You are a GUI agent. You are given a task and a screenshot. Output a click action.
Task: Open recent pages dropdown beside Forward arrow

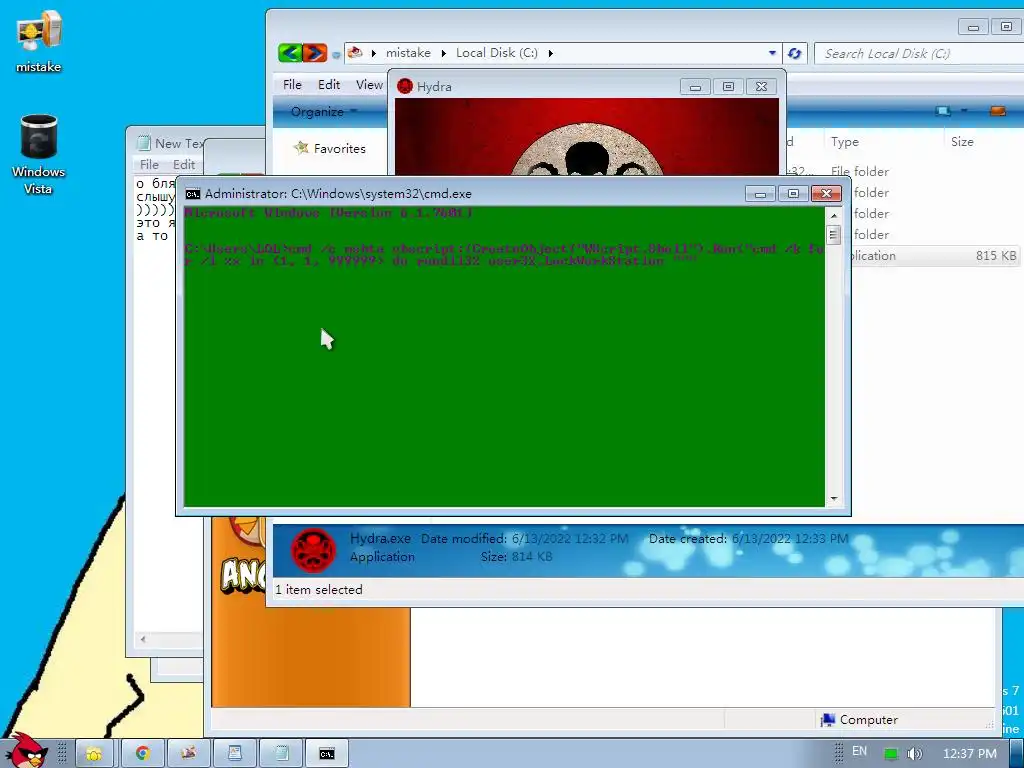tap(336, 55)
